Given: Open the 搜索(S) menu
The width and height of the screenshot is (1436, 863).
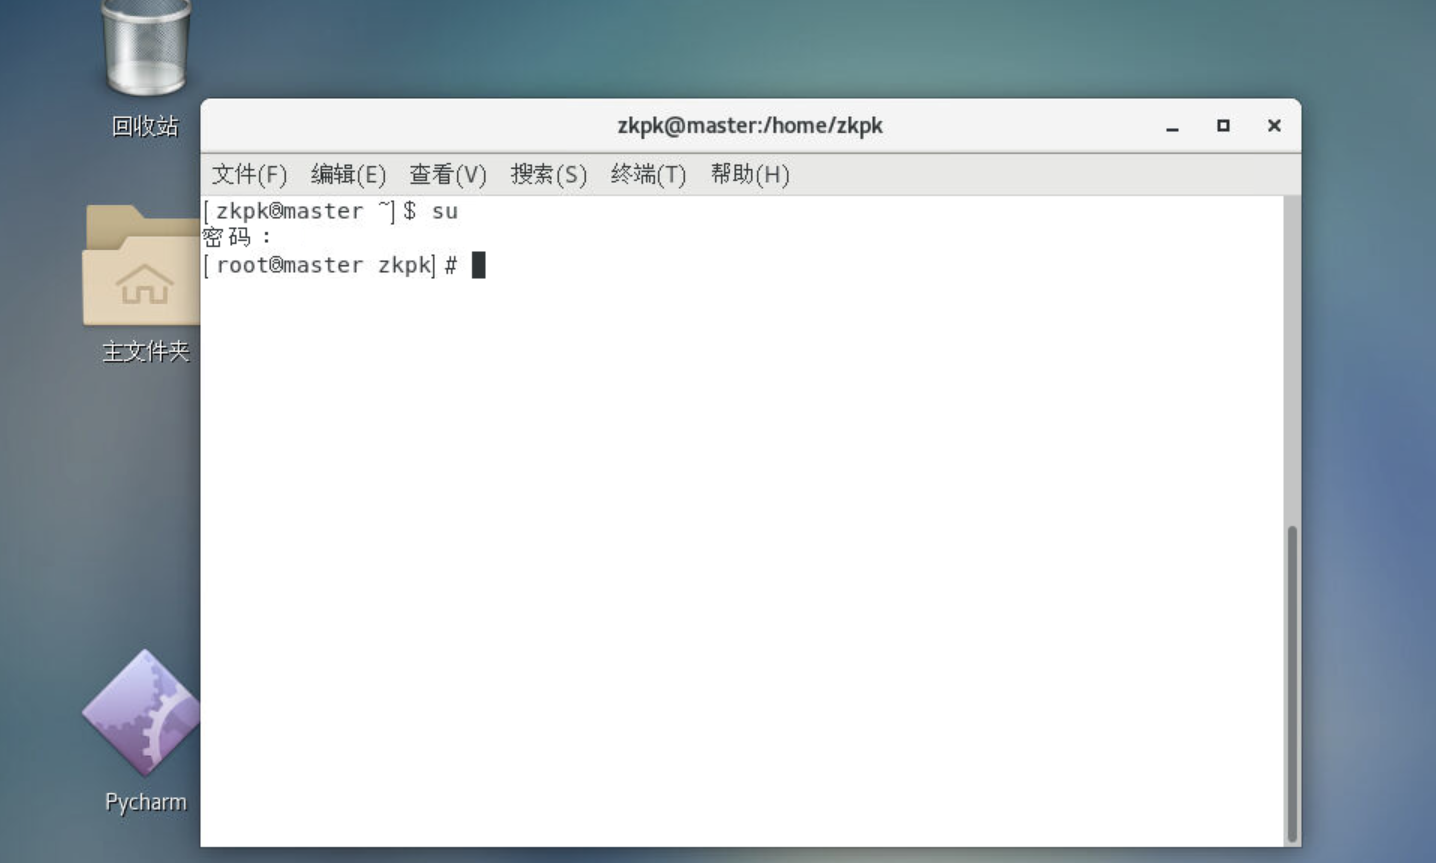Looking at the screenshot, I should 549,174.
